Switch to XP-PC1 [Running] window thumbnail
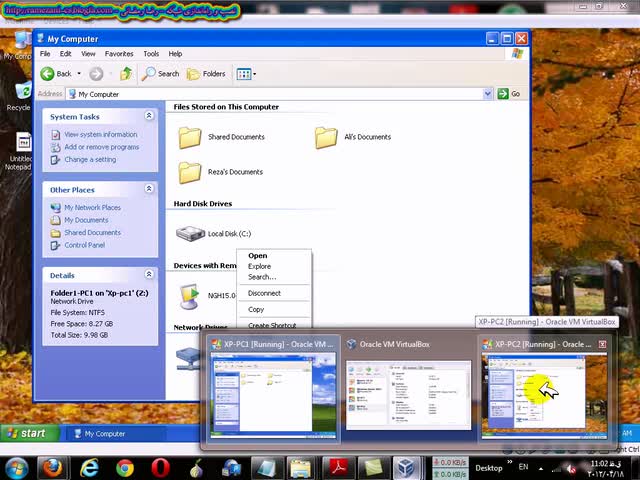Image resolution: width=640 pixels, height=480 pixels. pos(273,389)
